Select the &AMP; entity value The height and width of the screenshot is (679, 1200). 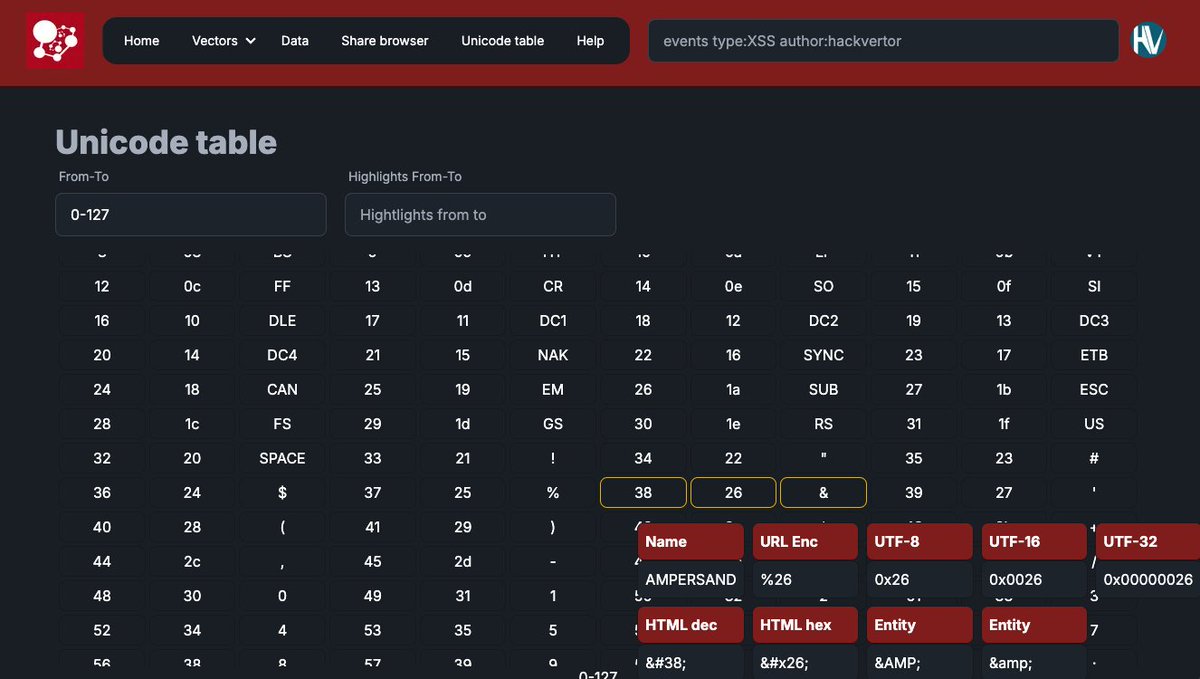(x=920, y=662)
